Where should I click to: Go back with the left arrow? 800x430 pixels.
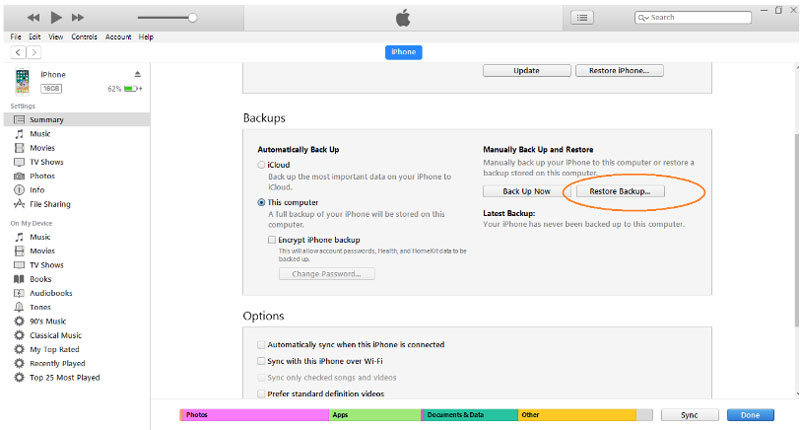coord(18,52)
